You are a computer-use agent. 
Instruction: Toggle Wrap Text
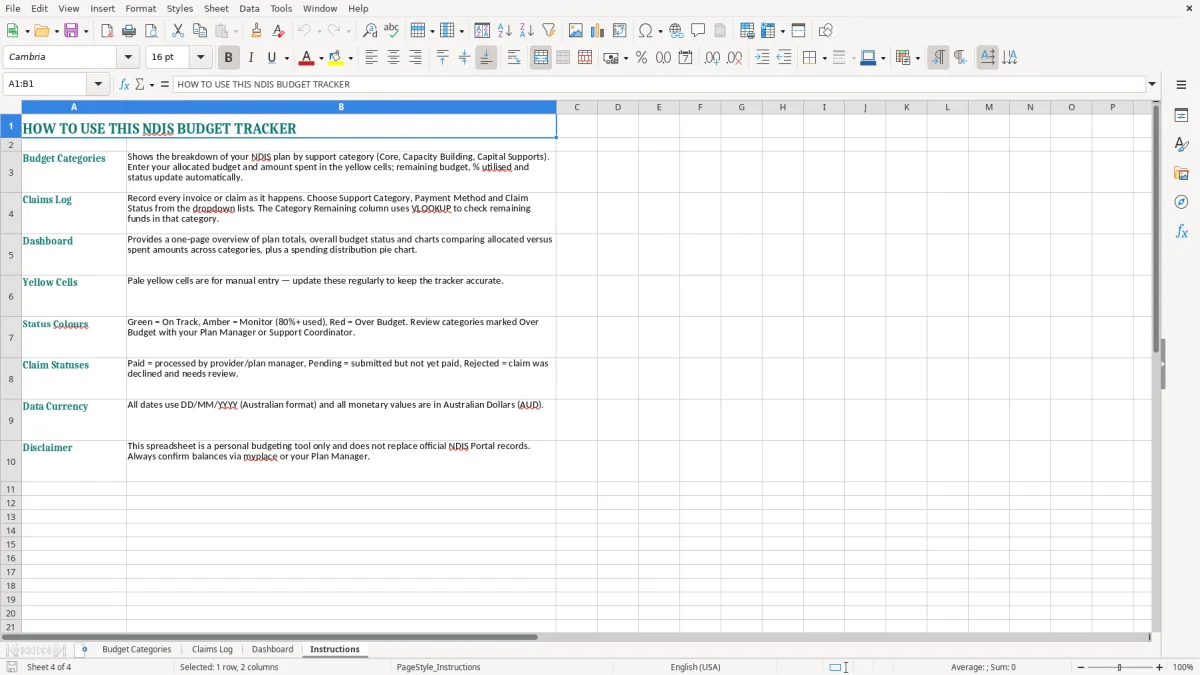(x=514, y=58)
